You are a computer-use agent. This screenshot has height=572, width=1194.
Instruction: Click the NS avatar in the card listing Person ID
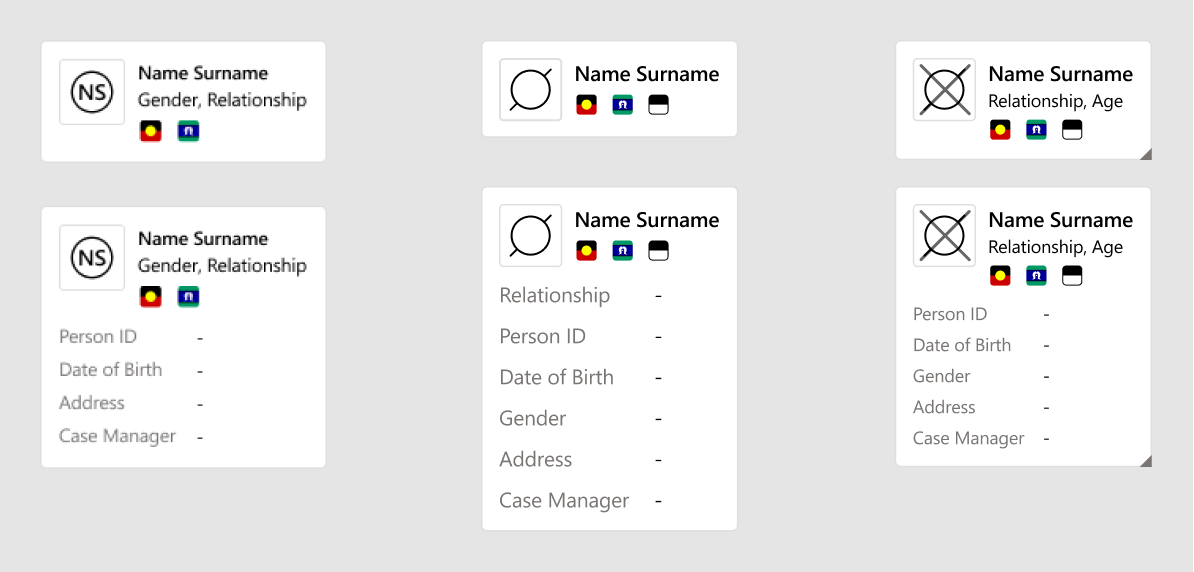coord(92,258)
